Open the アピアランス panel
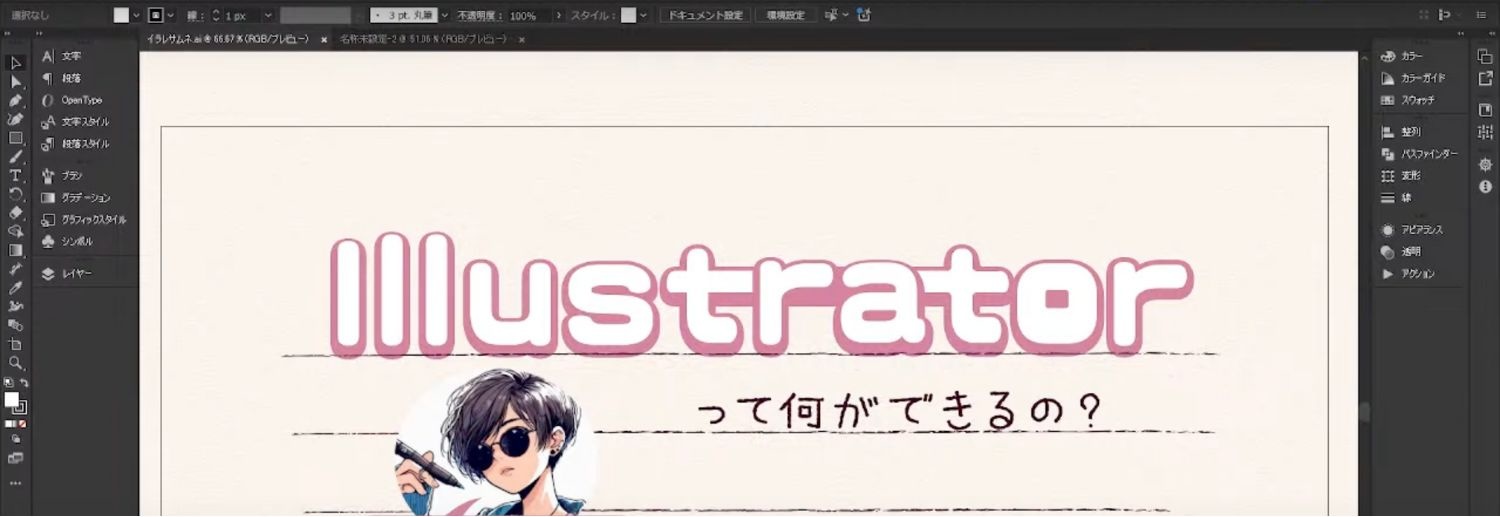 (x=1412, y=229)
